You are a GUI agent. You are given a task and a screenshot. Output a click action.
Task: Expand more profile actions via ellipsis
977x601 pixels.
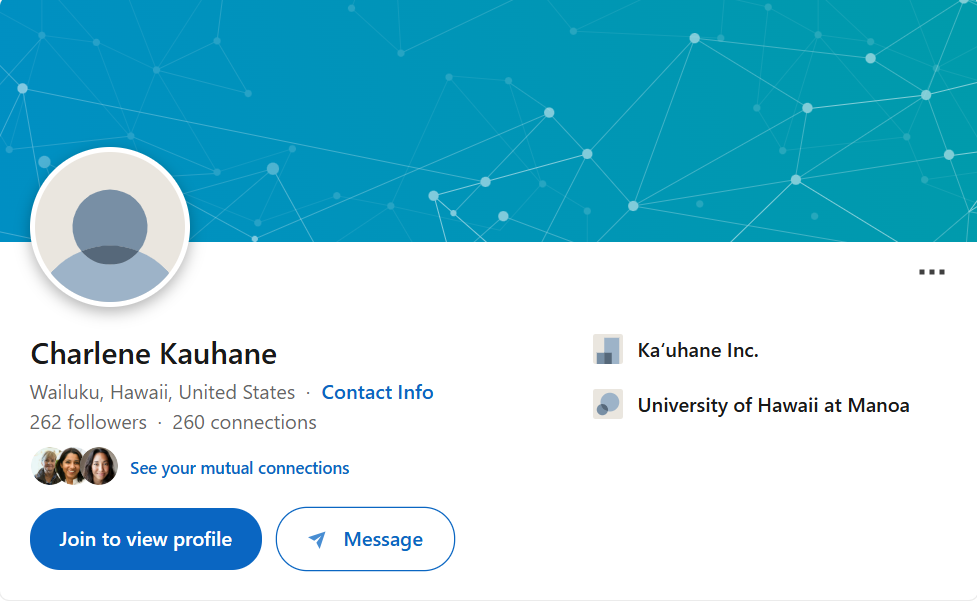pos(931,271)
